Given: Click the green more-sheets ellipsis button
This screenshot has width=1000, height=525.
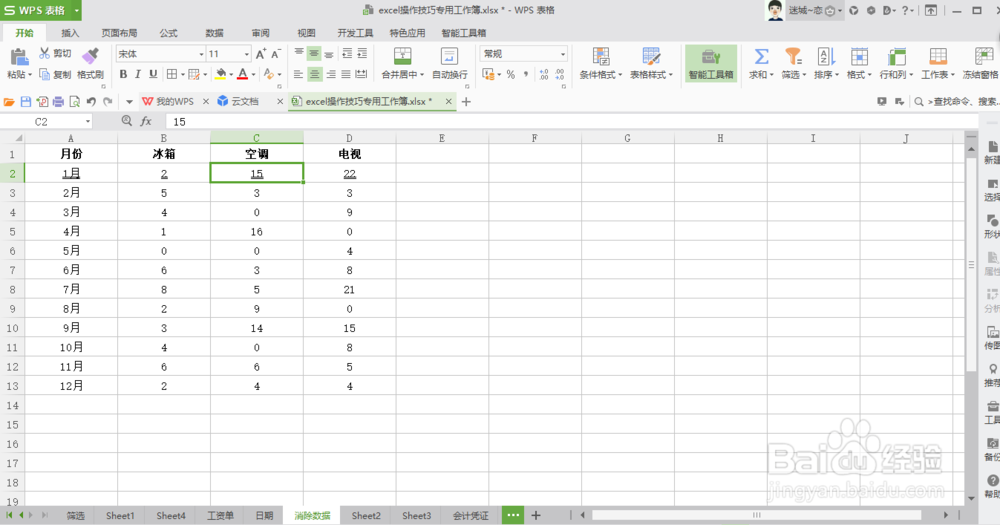Looking at the screenshot, I should (x=513, y=515).
